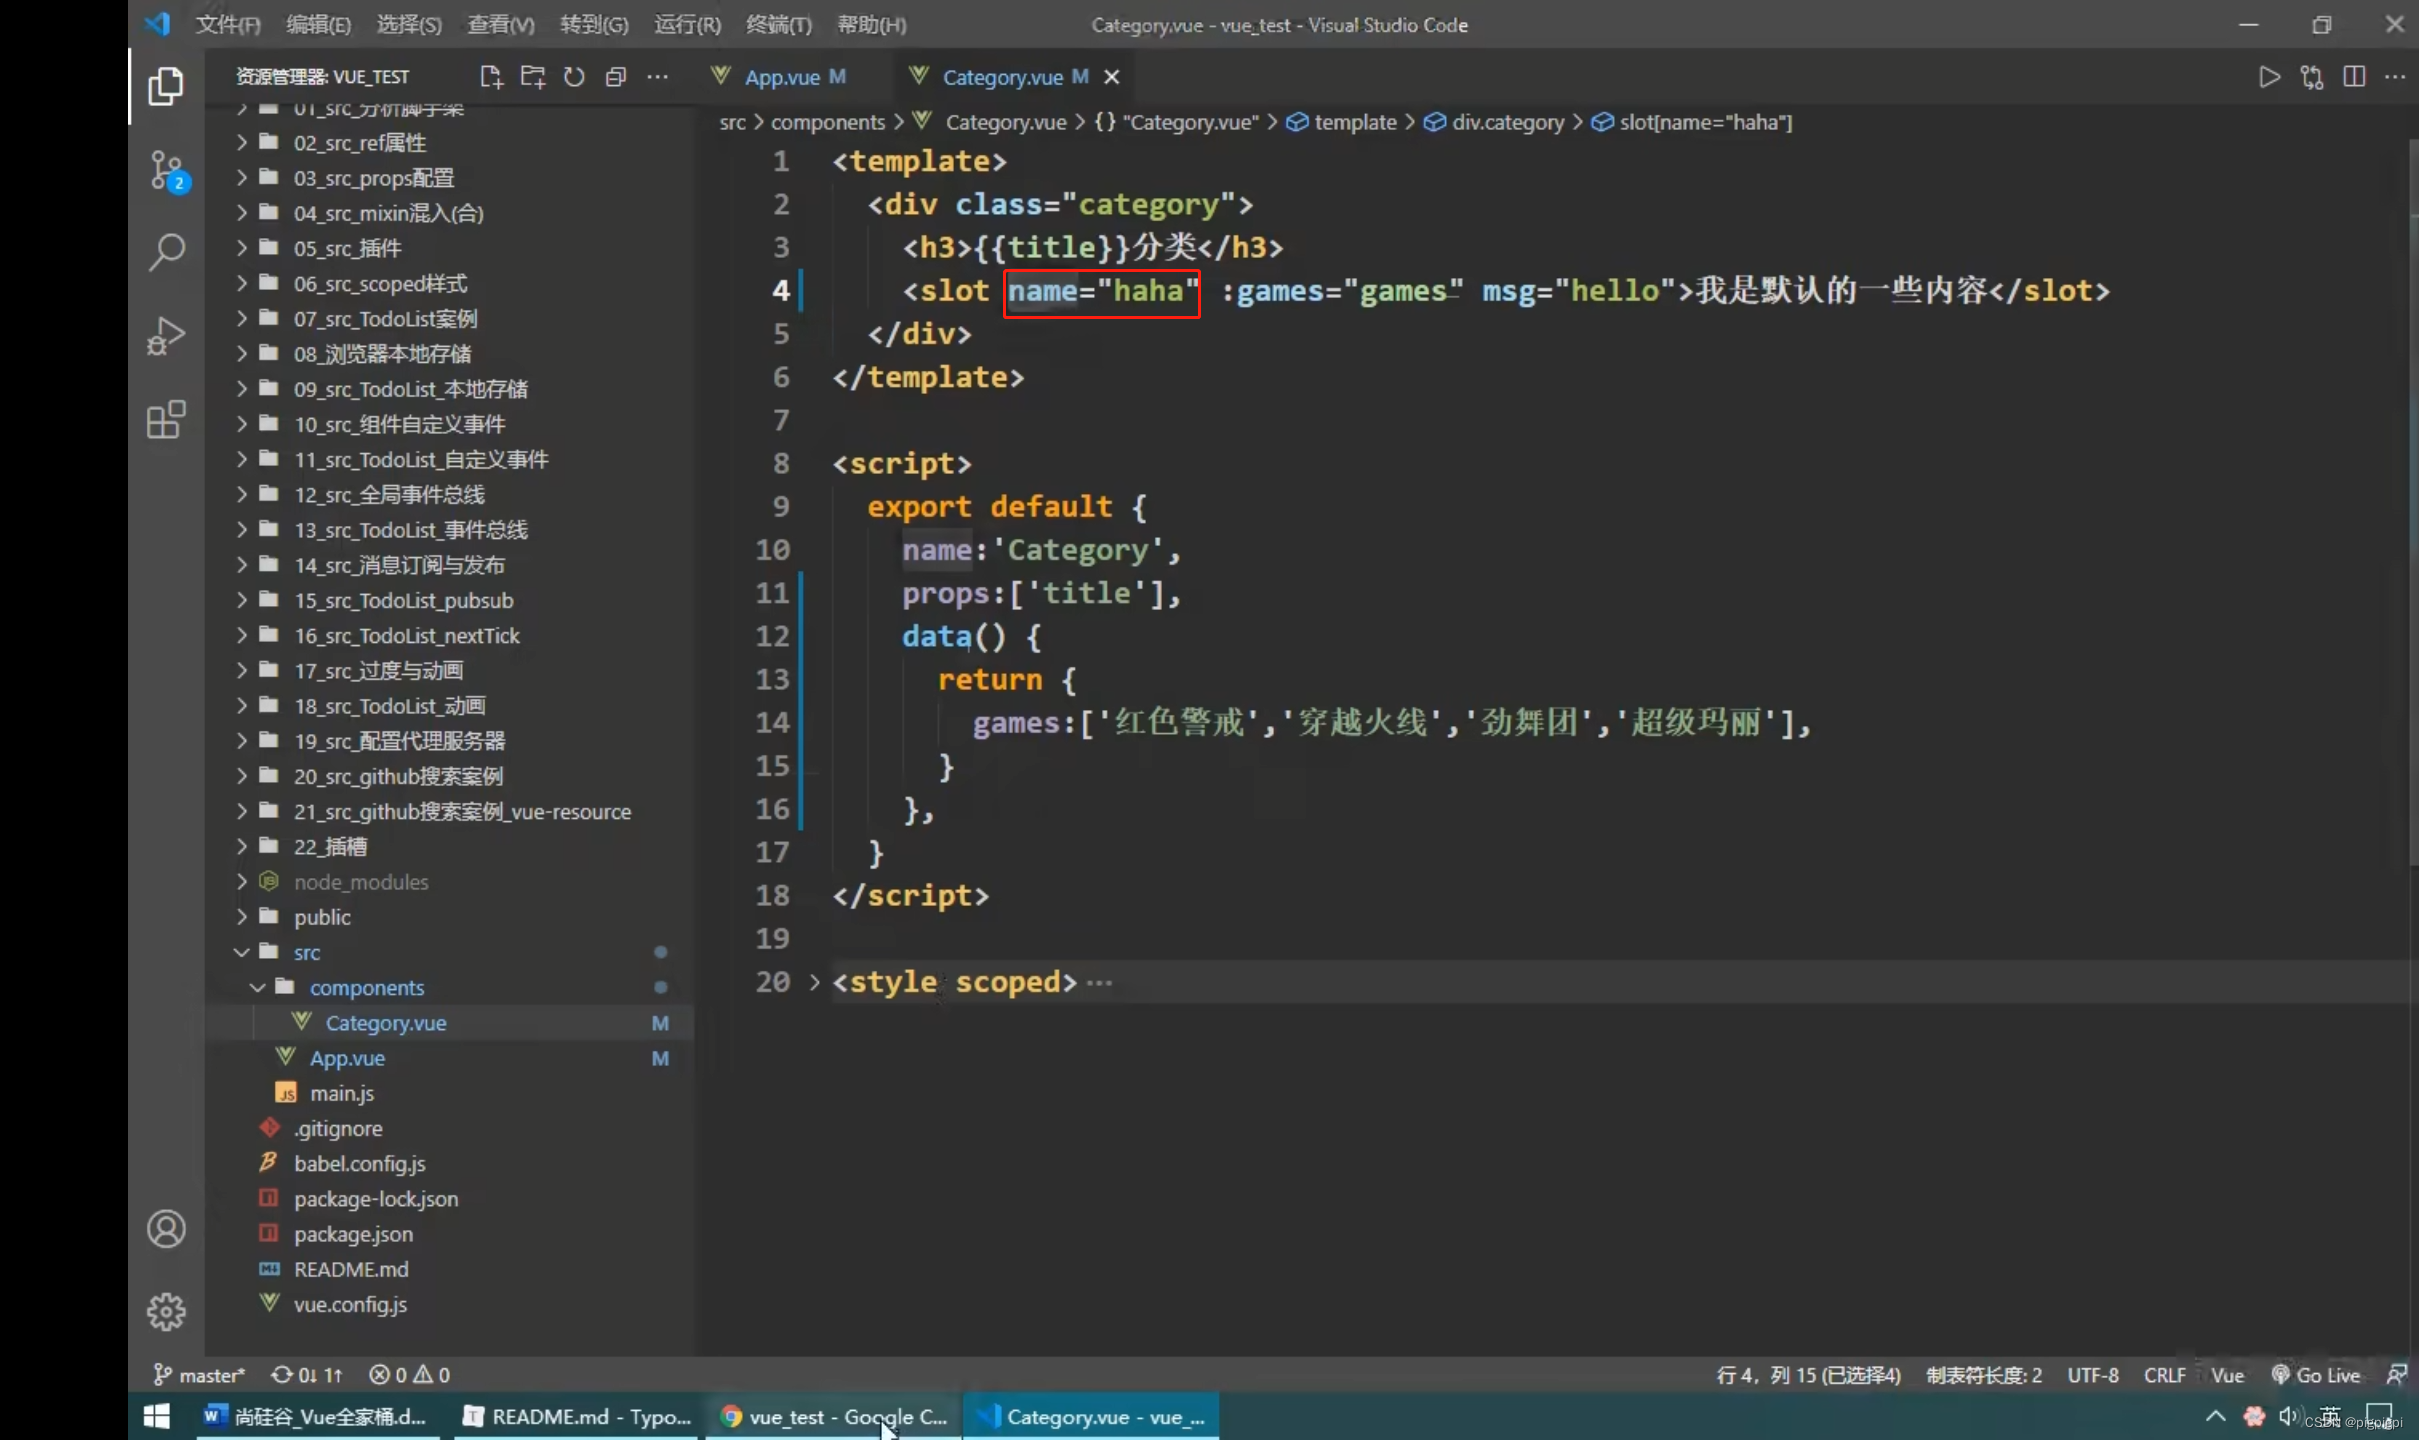Change UTF-8 file encoding
This screenshot has width=2419, height=1440.
click(x=2093, y=1375)
